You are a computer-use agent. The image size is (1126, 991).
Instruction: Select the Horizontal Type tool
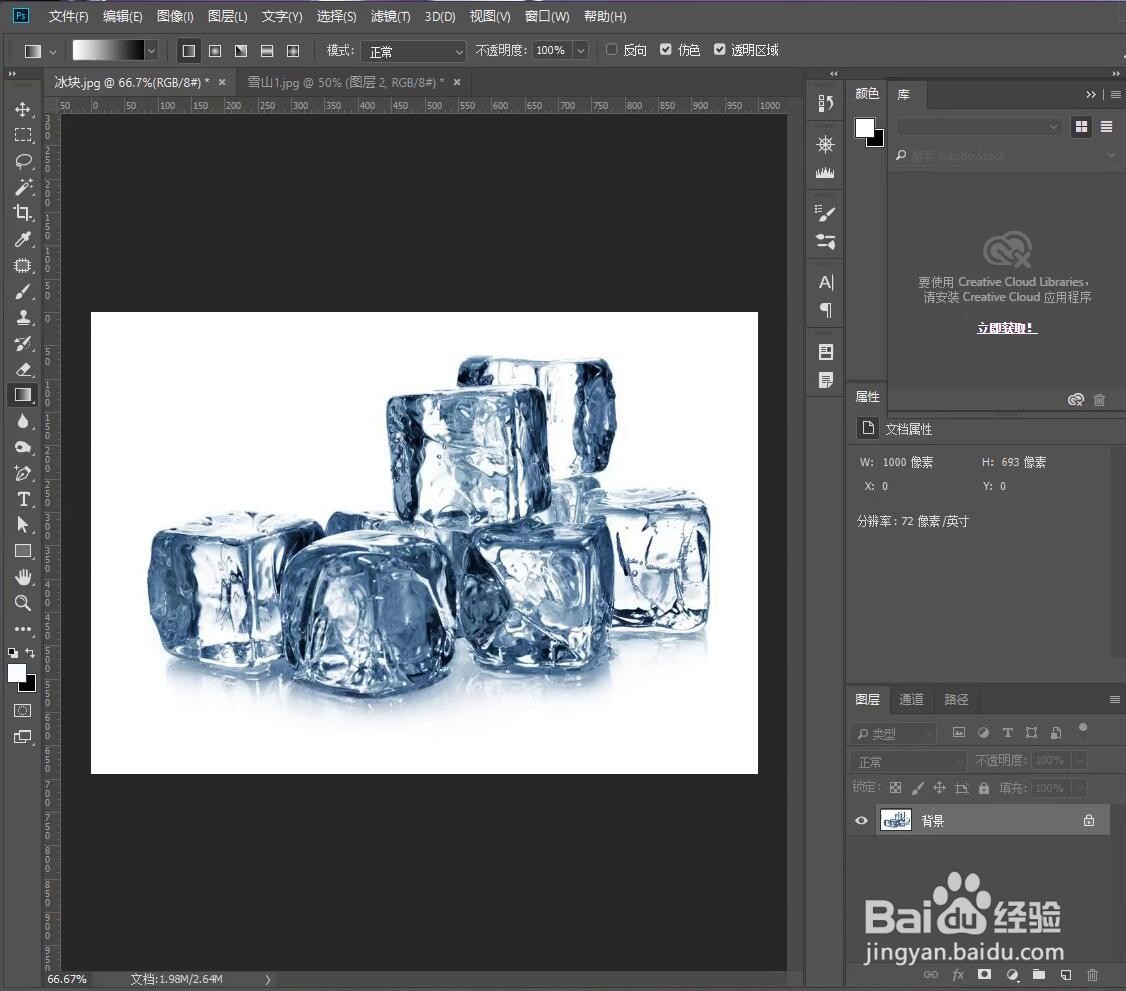(23, 499)
